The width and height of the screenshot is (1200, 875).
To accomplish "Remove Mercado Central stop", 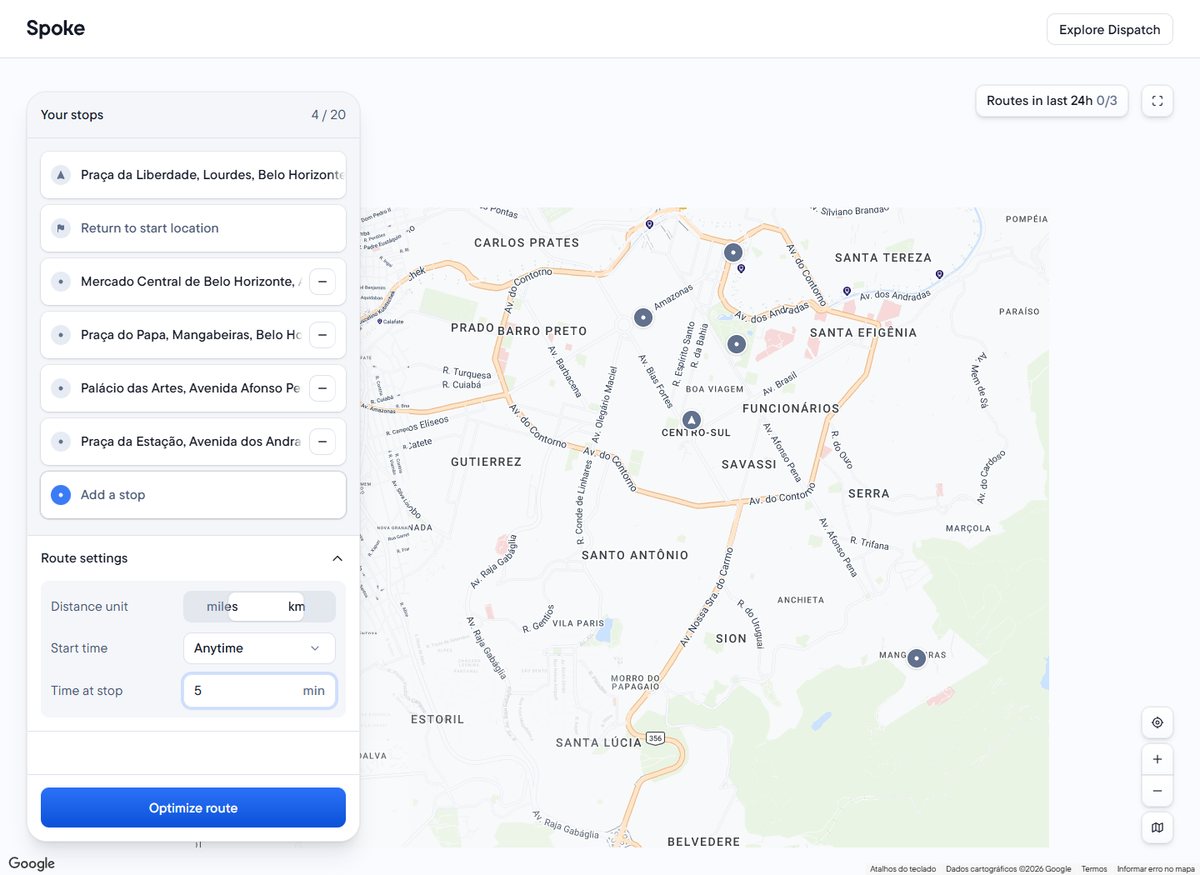I will click(x=322, y=282).
